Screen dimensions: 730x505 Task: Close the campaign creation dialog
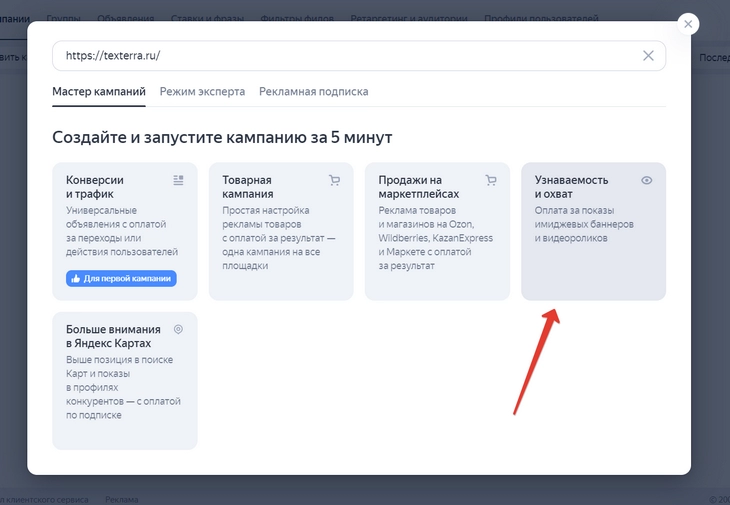(x=688, y=24)
